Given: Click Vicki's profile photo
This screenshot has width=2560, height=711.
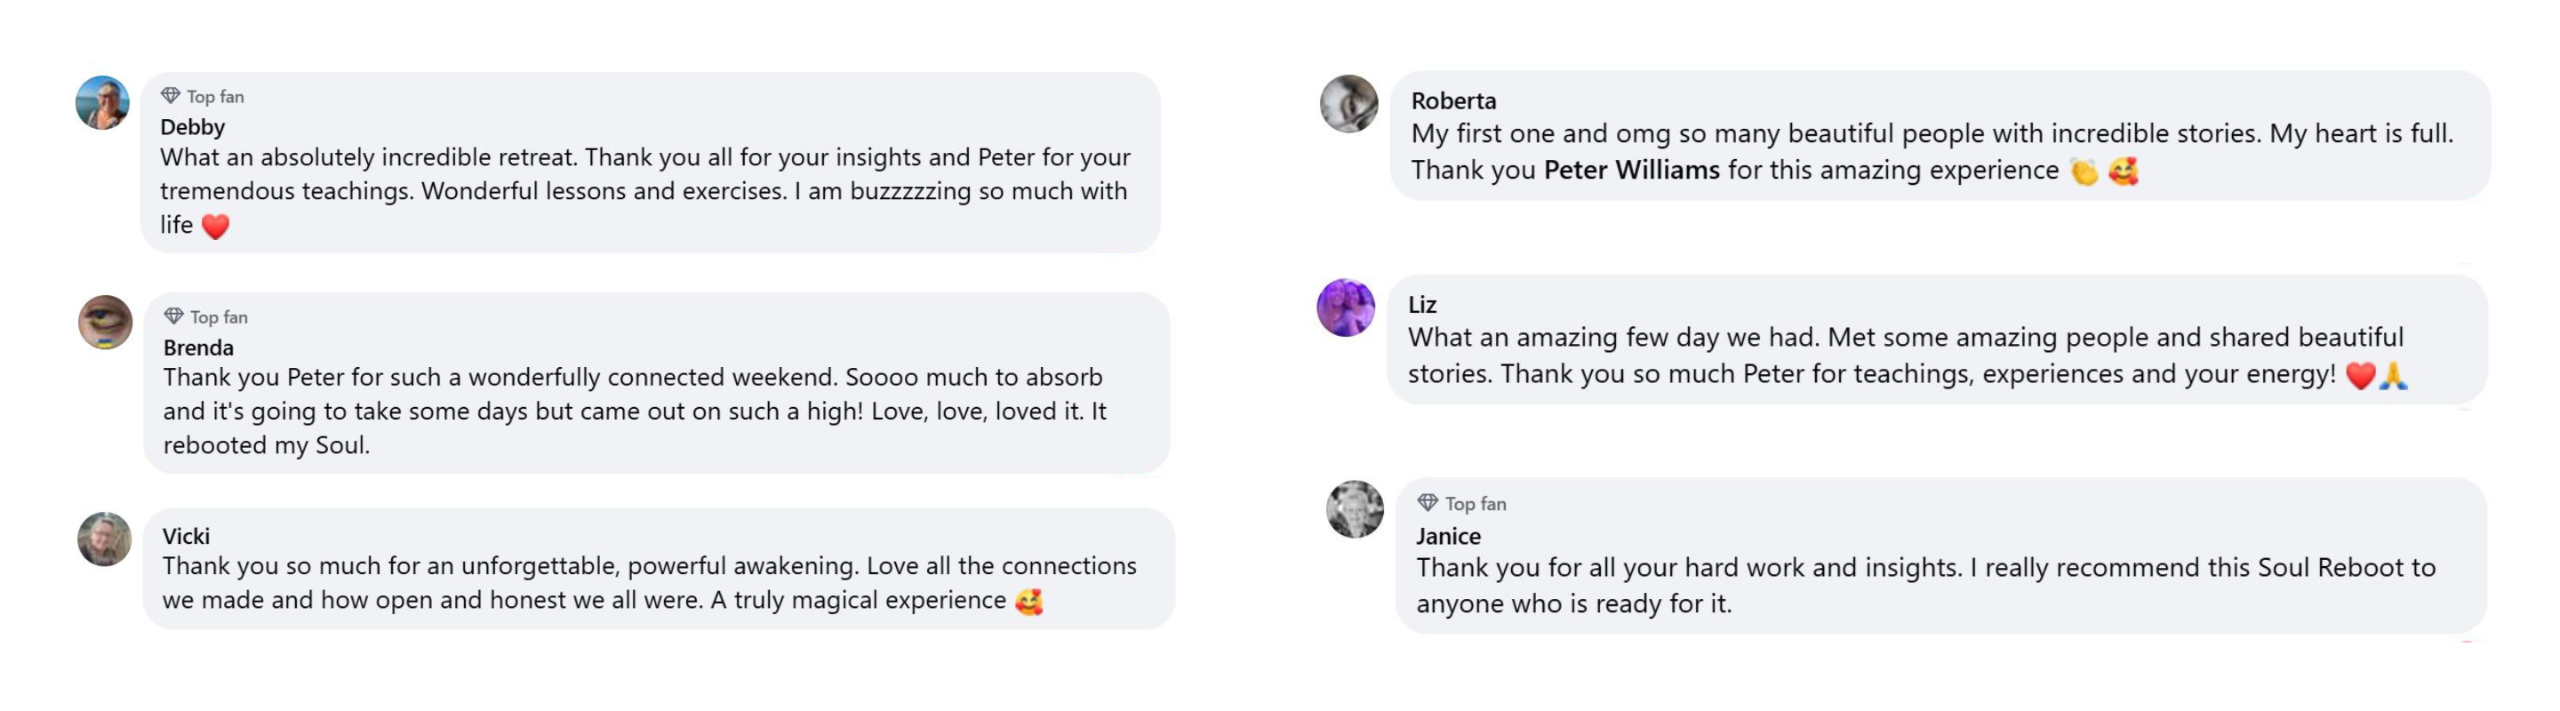Looking at the screenshot, I should [x=105, y=540].
